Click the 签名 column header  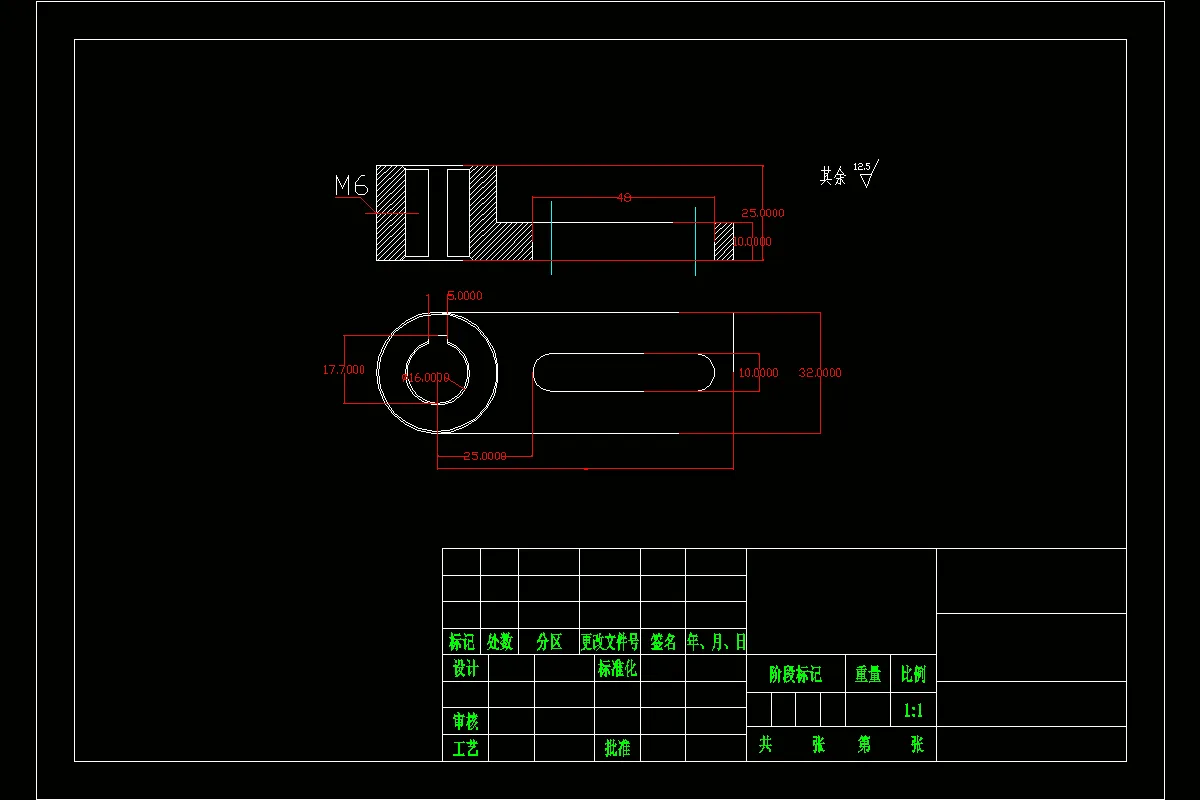pyautogui.click(x=664, y=642)
